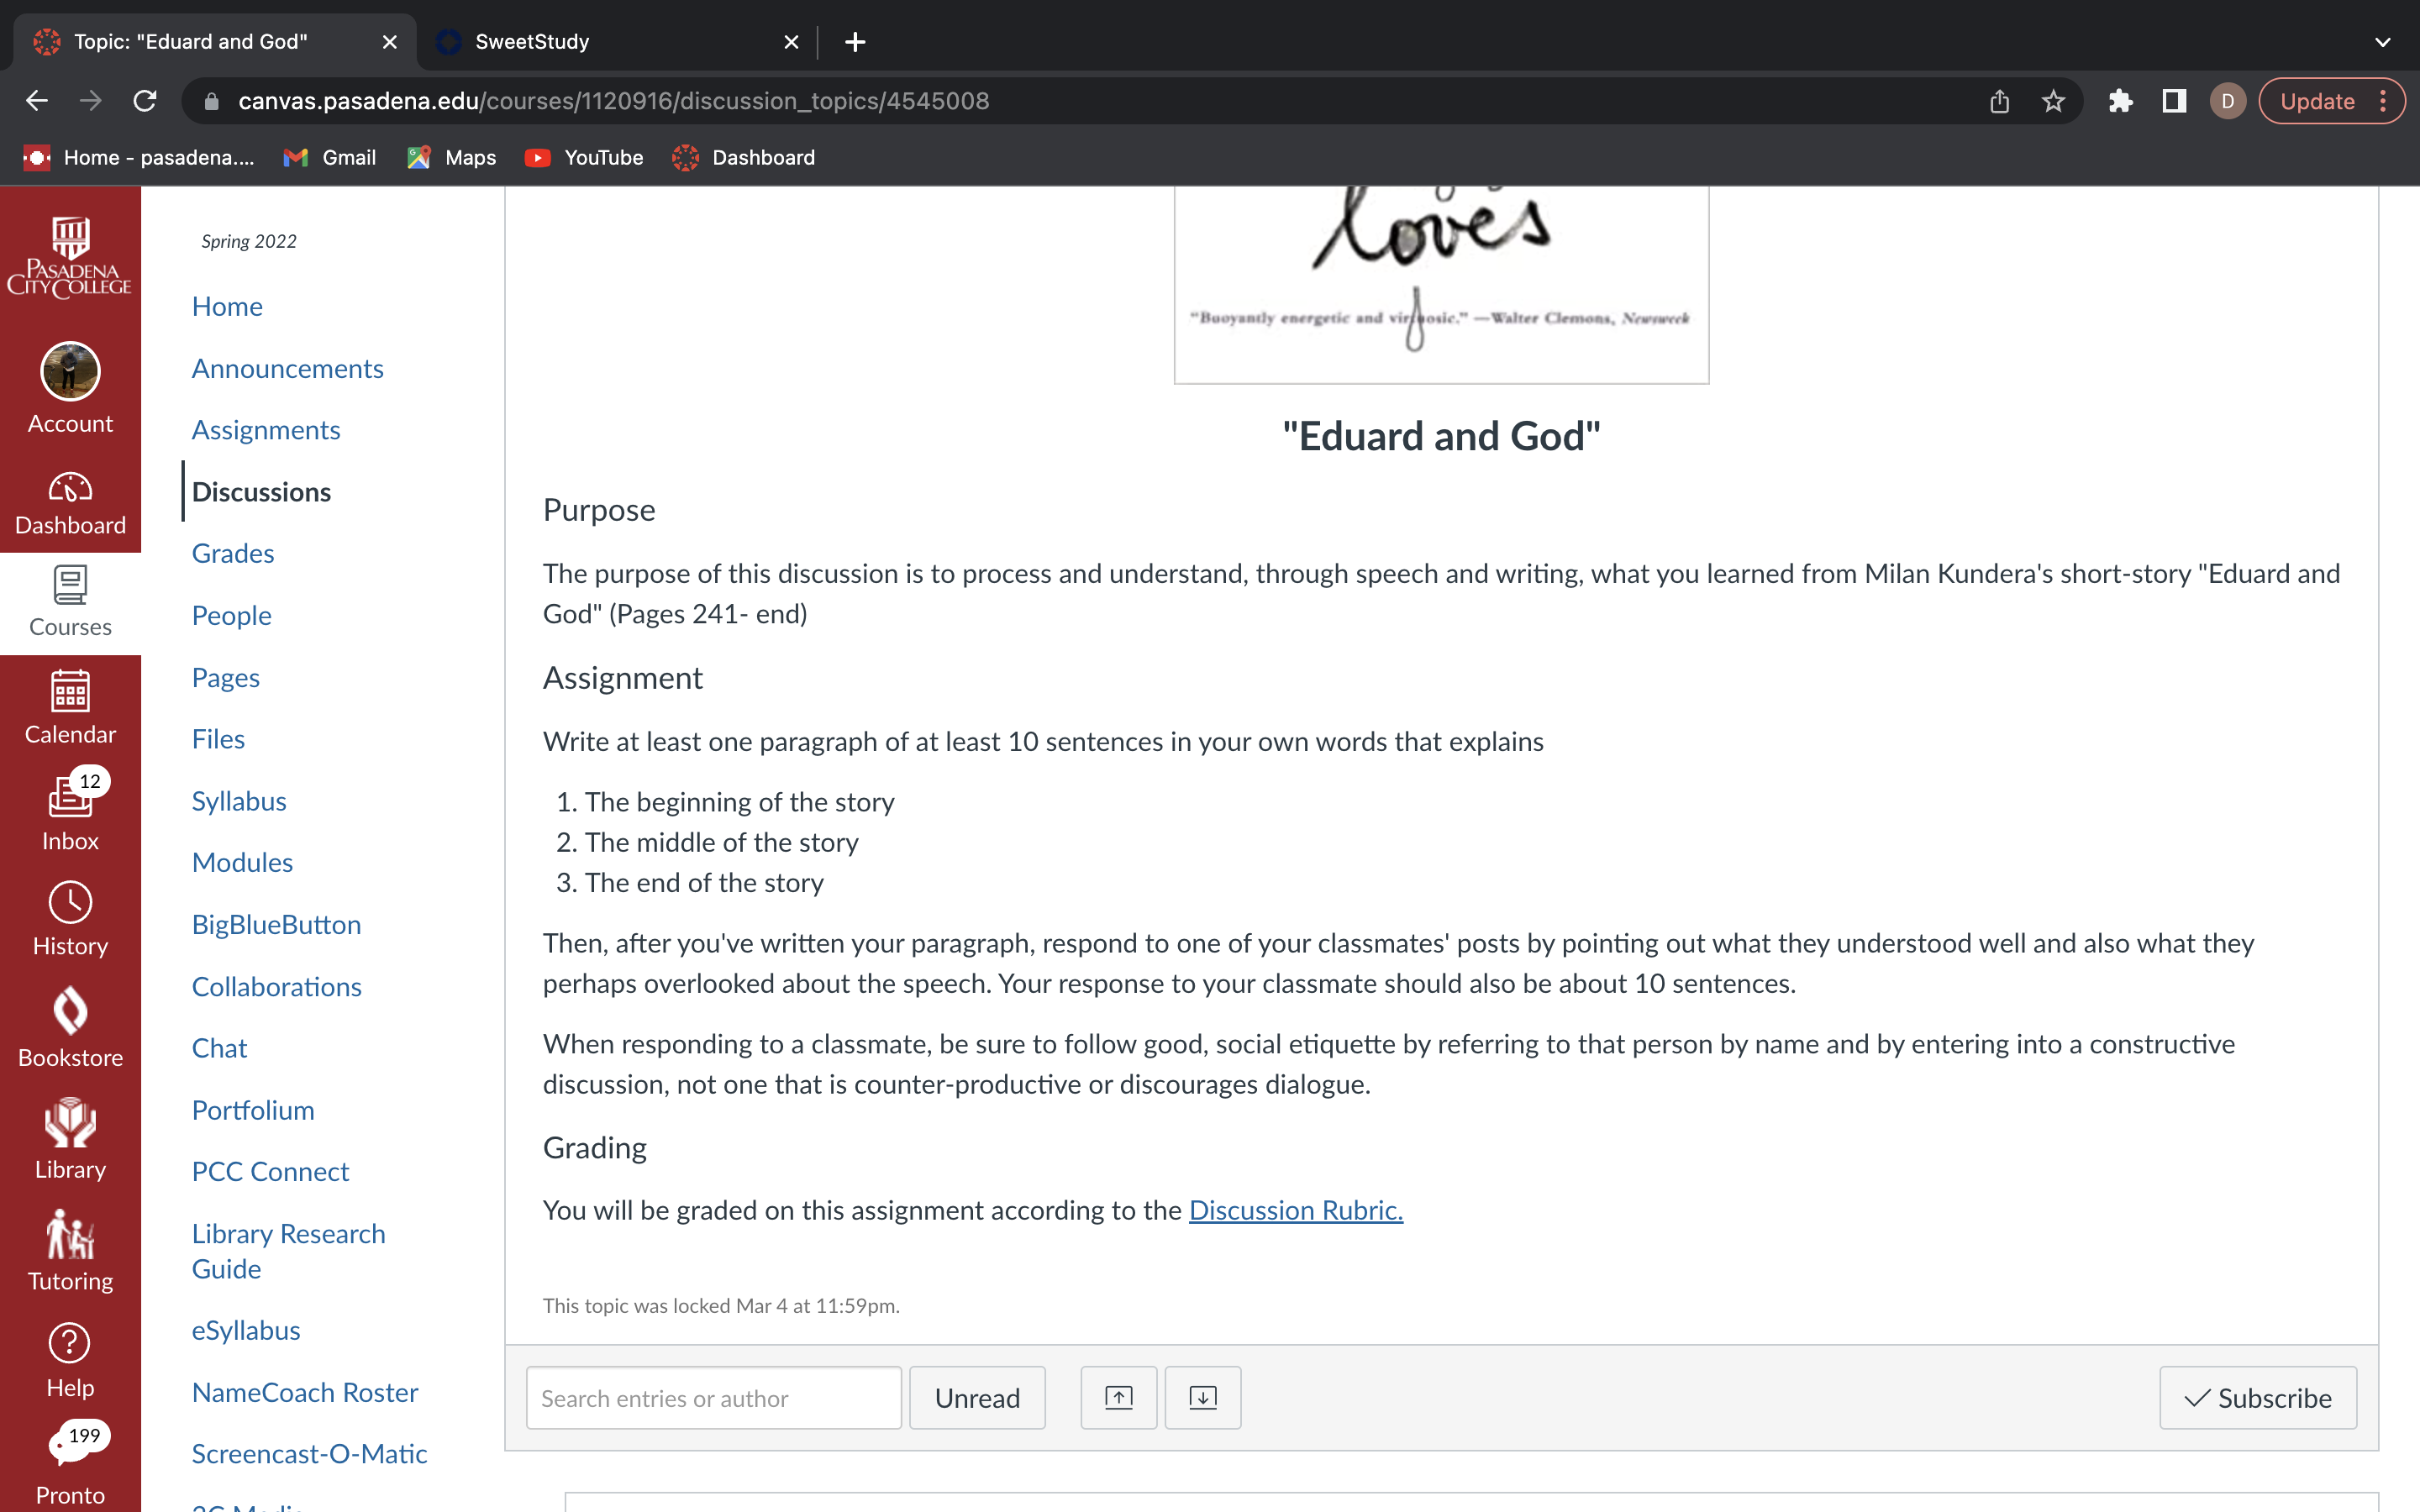Open the Chat link
The image size is (2420, 1512).
(219, 1048)
